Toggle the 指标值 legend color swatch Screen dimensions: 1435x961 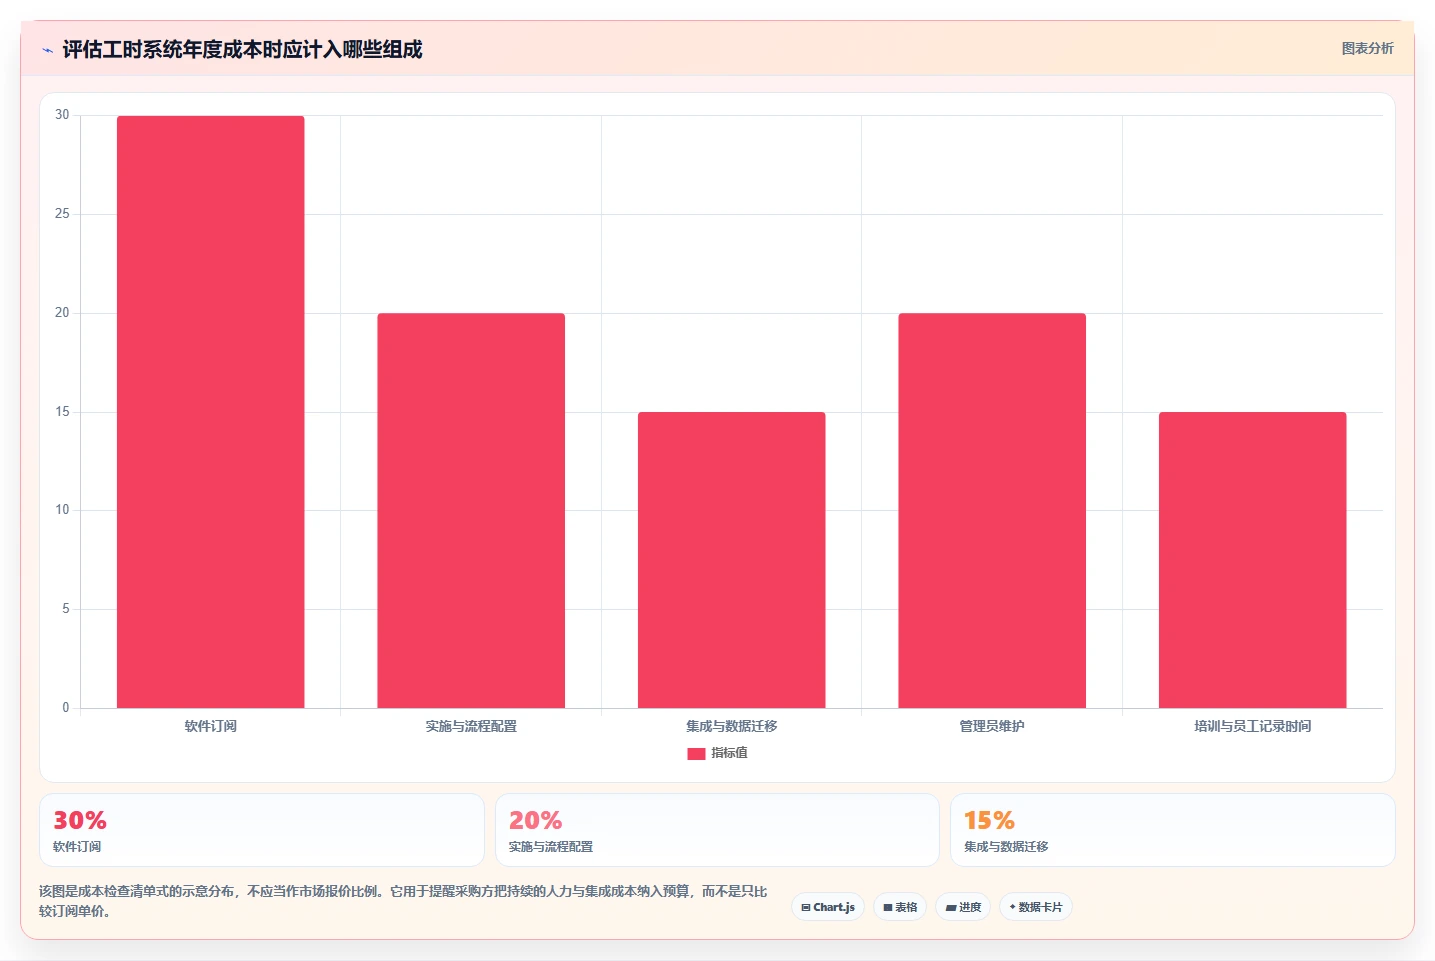pos(696,754)
